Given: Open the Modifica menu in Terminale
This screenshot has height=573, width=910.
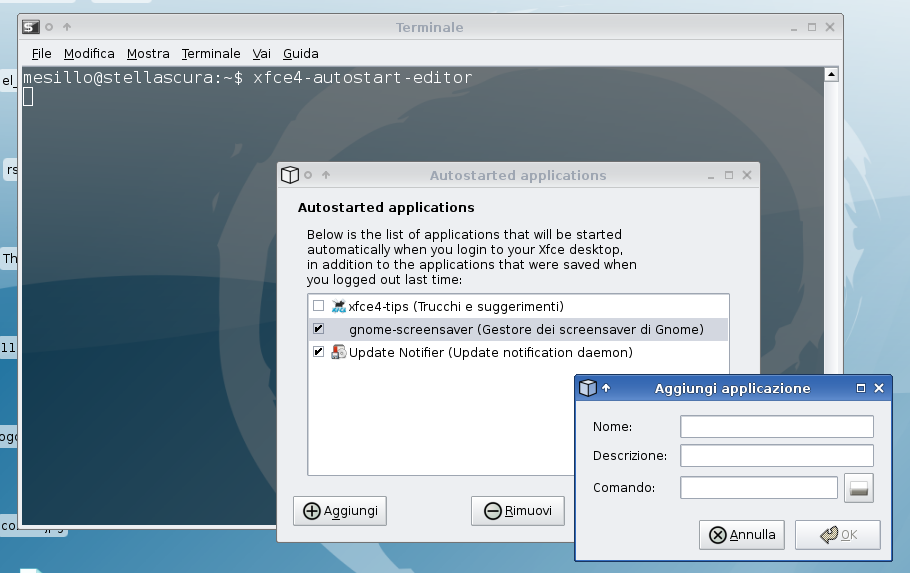Looking at the screenshot, I should pos(89,53).
